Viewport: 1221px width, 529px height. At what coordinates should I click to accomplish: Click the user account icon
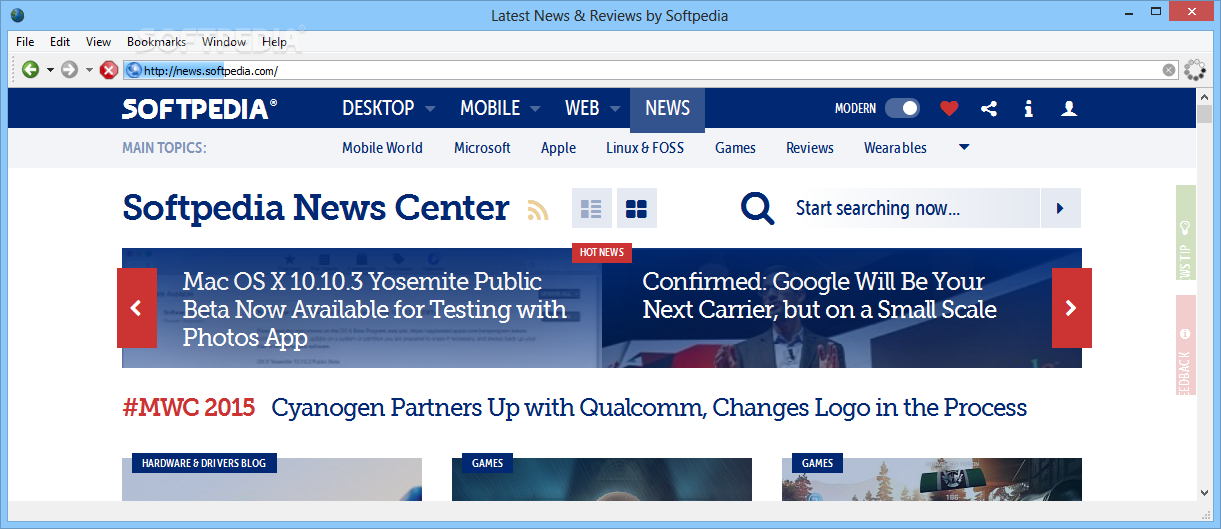click(1069, 108)
